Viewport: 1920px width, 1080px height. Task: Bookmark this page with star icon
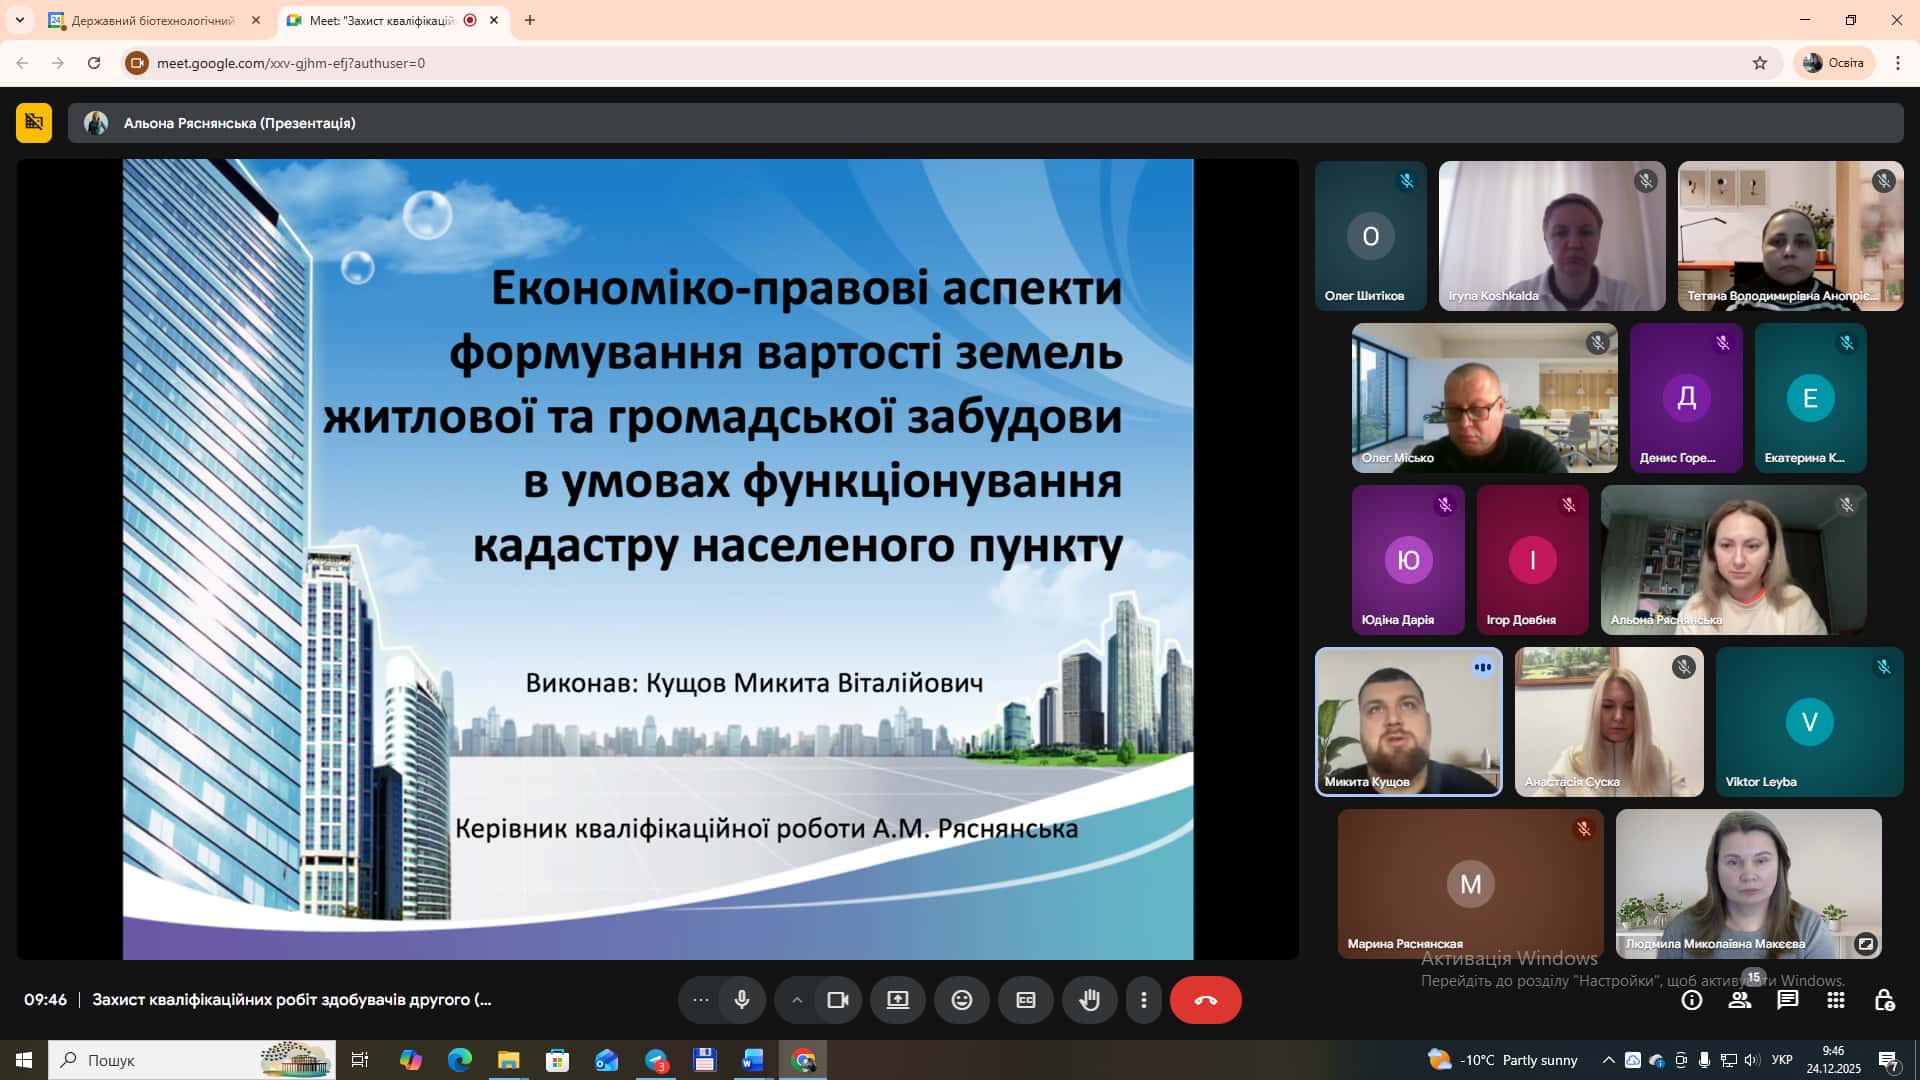point(1760,63)
